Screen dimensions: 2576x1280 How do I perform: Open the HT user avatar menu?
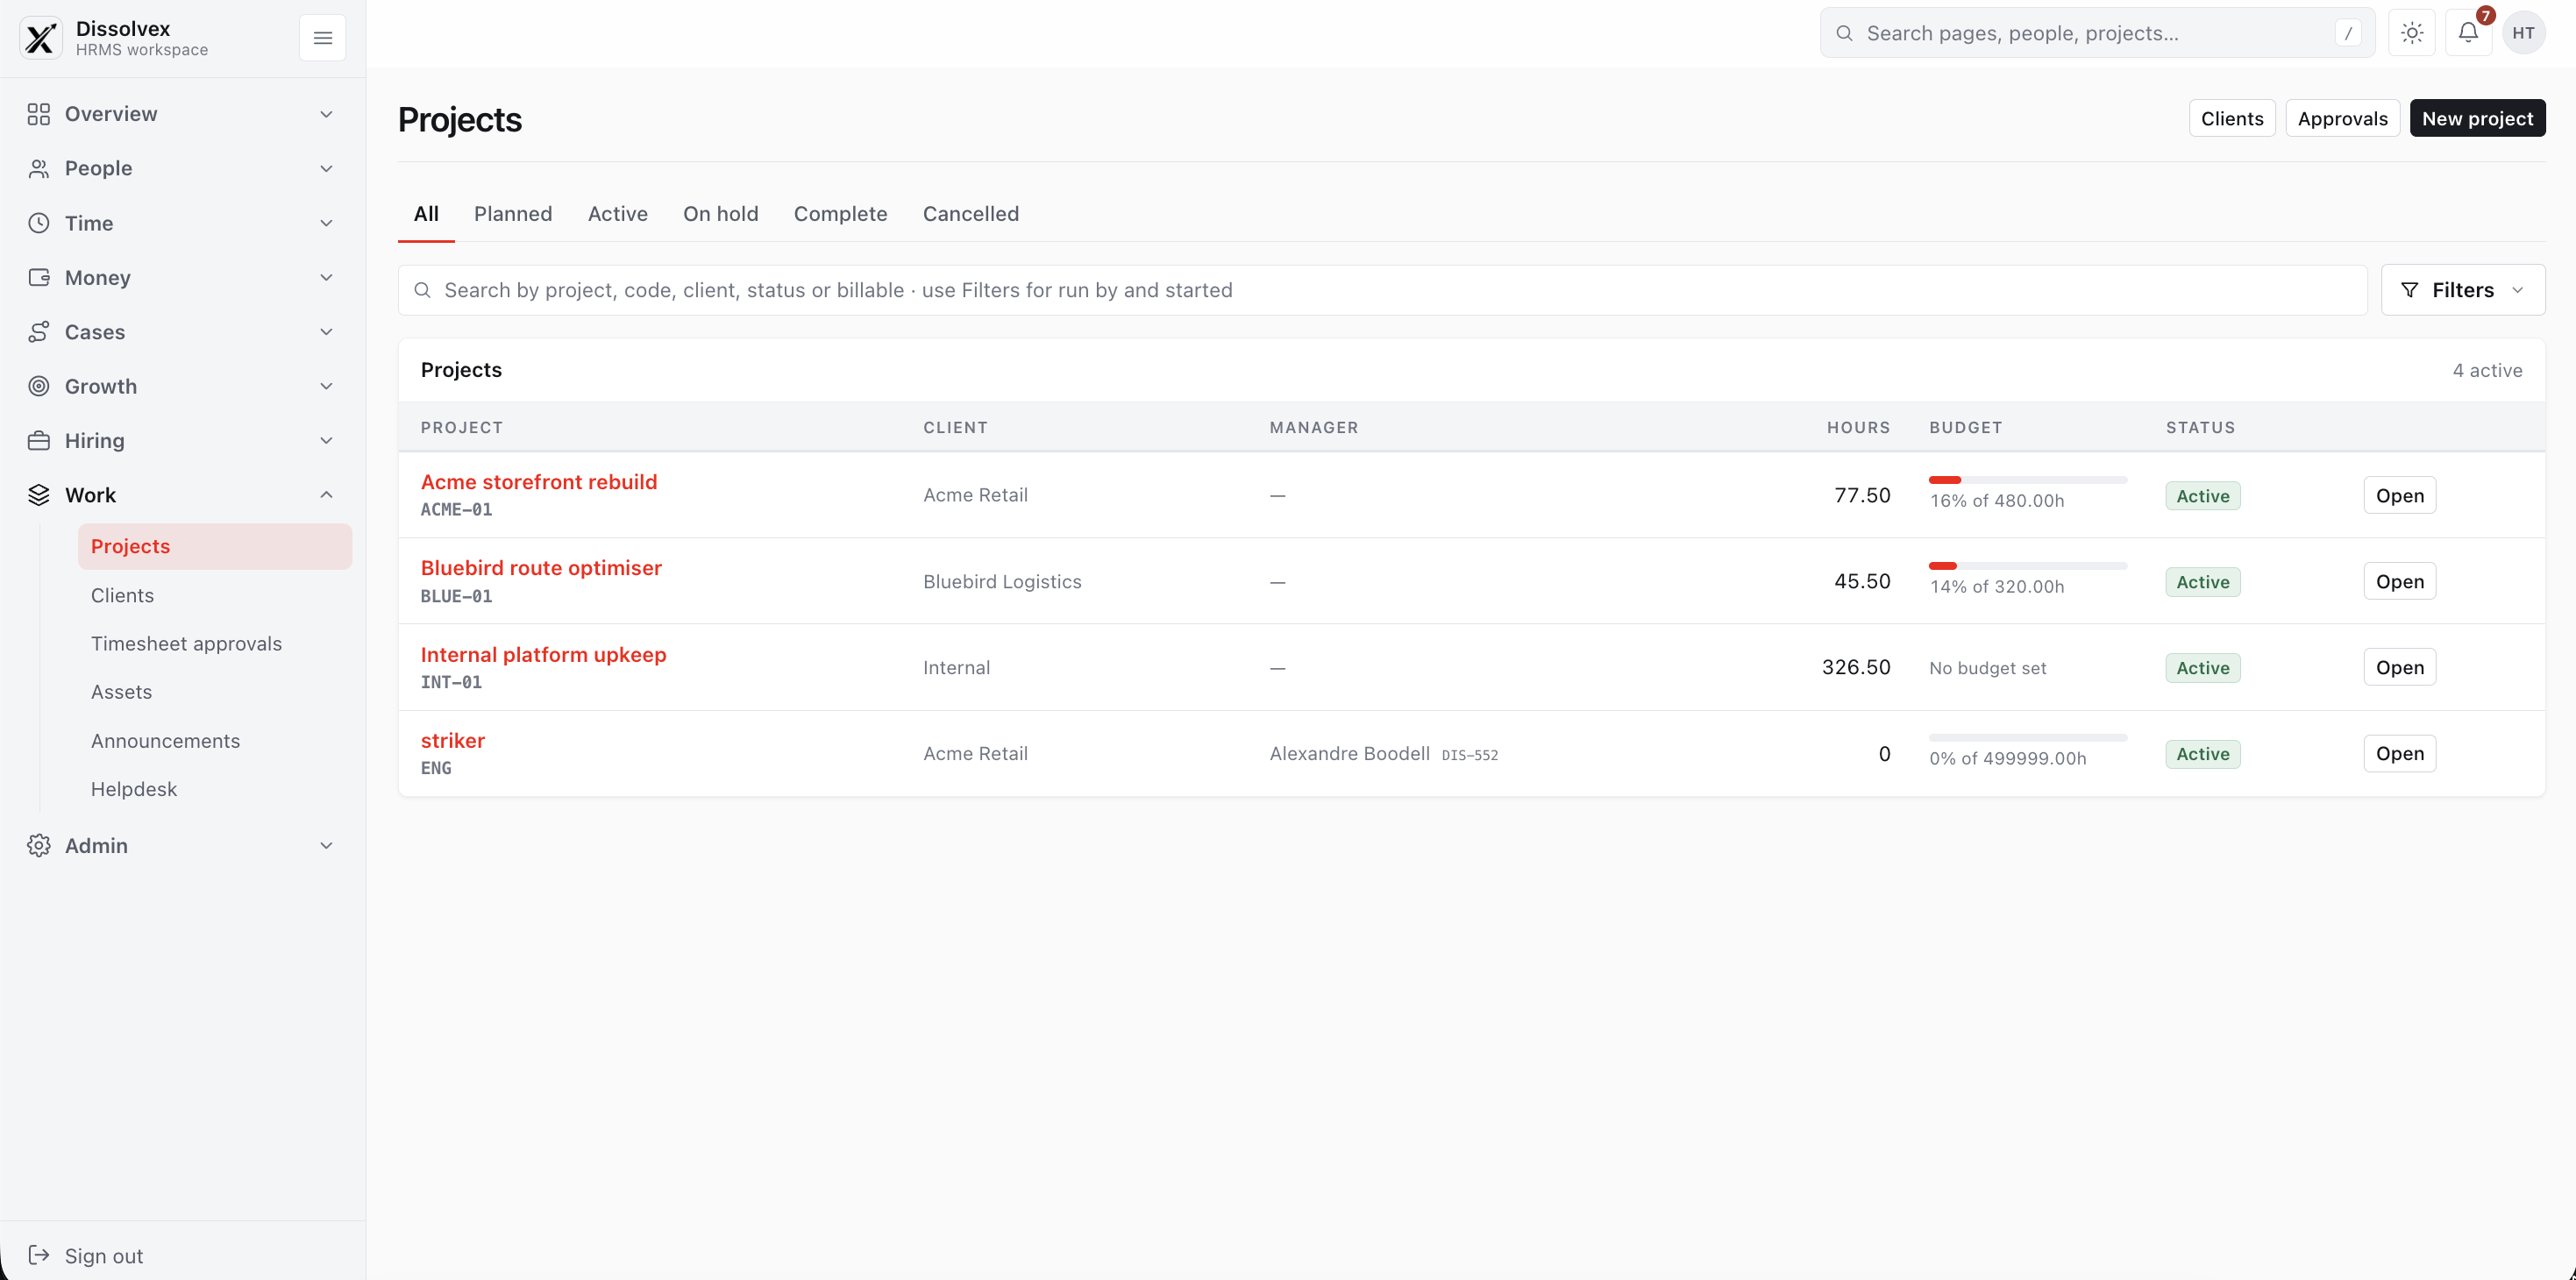click(x=2524, y=33)
